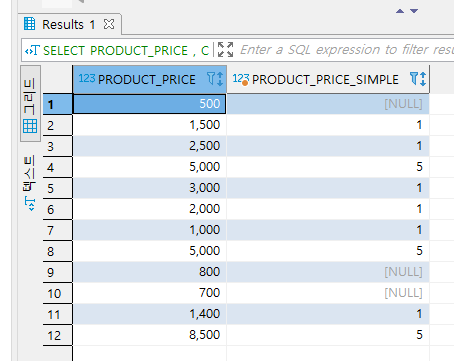The image size is (454, 361).
Task: Select row header 11
Action: (58, 314)
